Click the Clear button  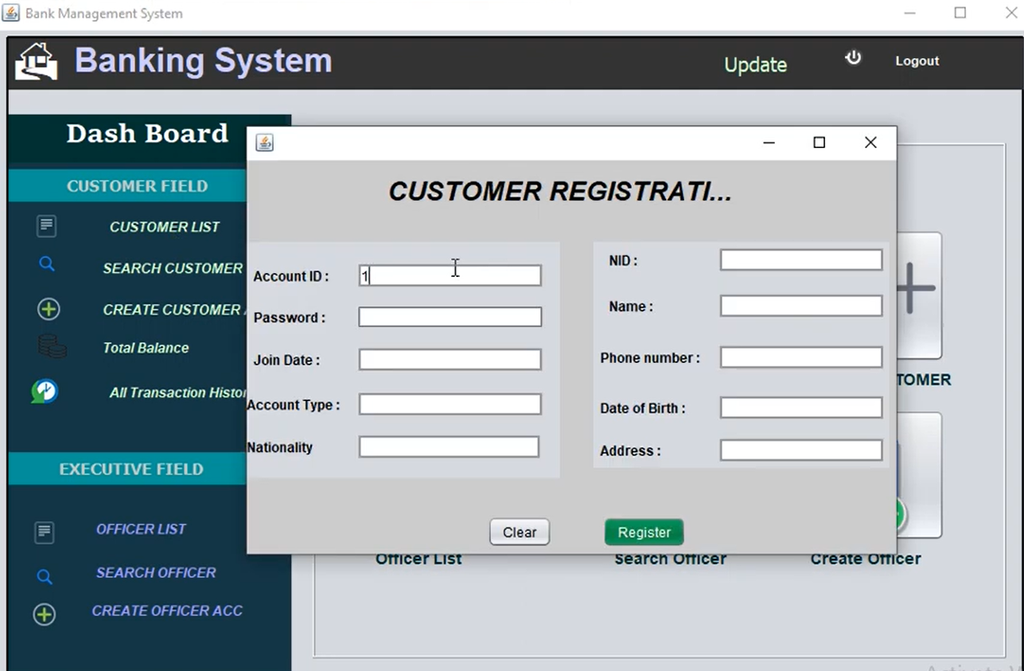(x=520, y=532)
